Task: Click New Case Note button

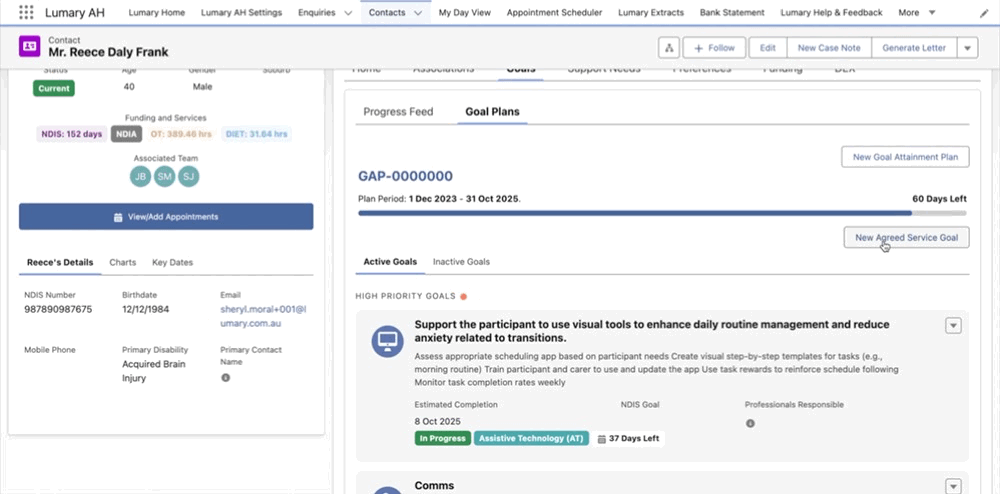Action: tap(829, 48)
